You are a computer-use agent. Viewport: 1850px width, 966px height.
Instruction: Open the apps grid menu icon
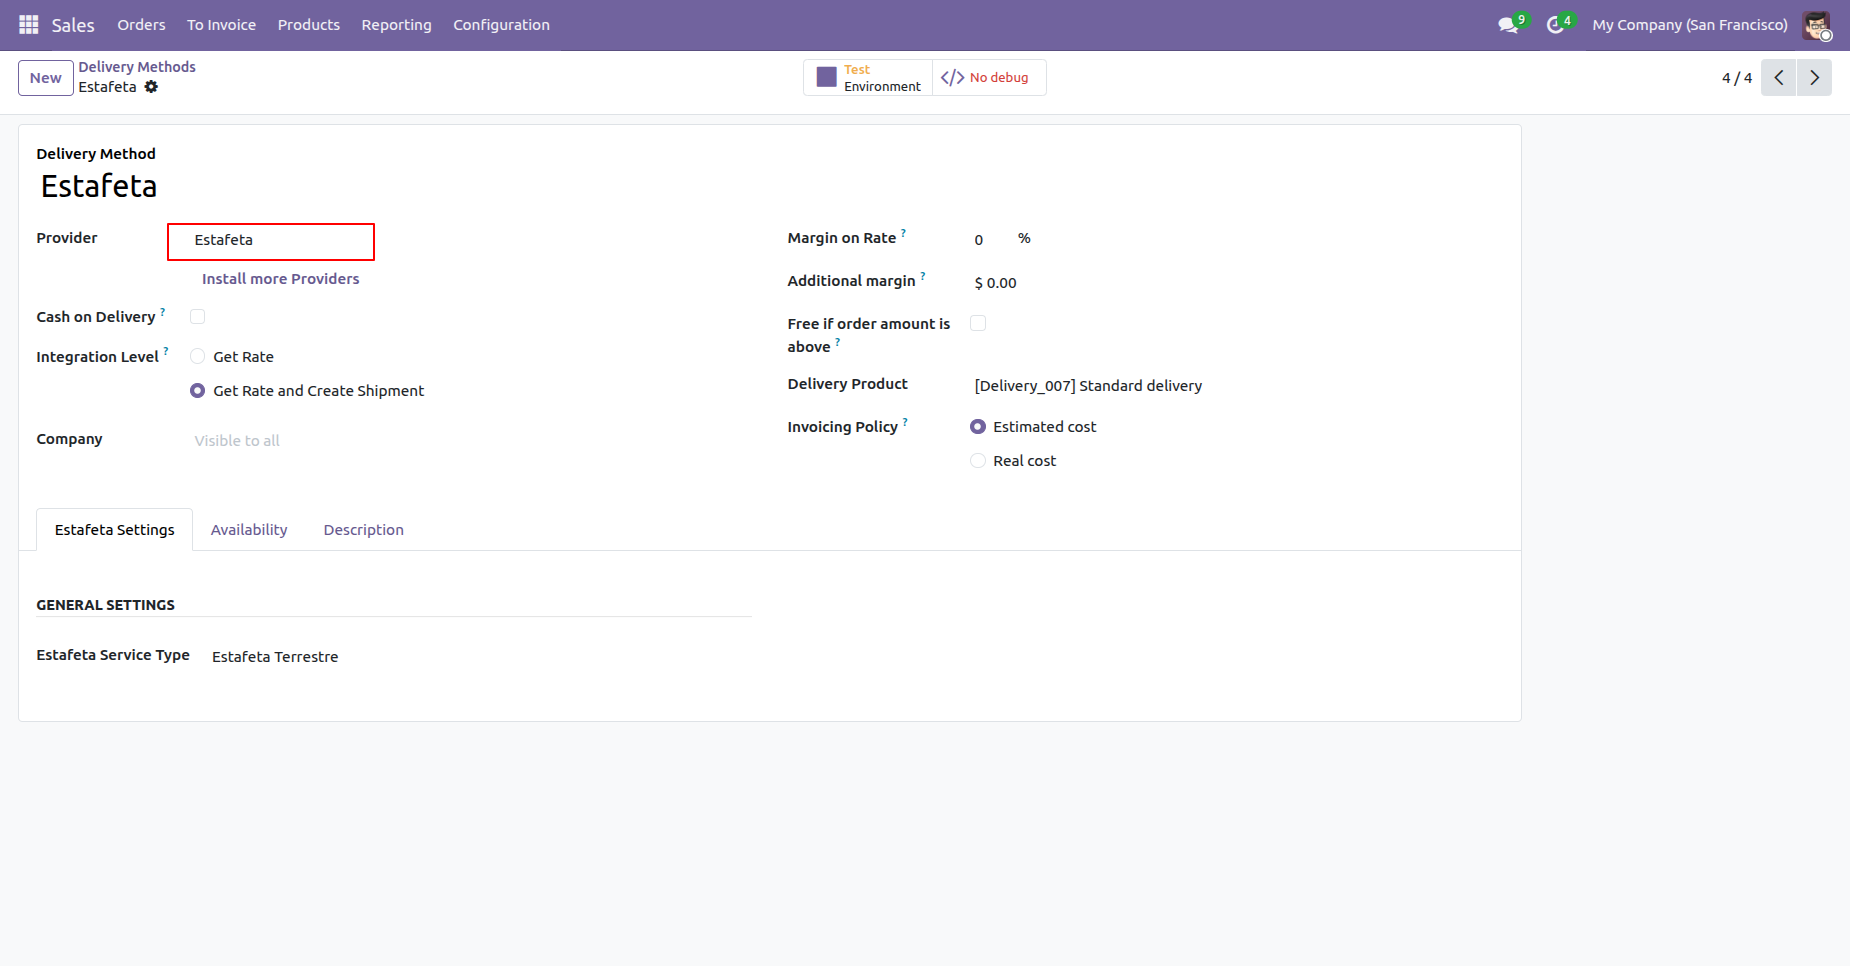point(28,25)
